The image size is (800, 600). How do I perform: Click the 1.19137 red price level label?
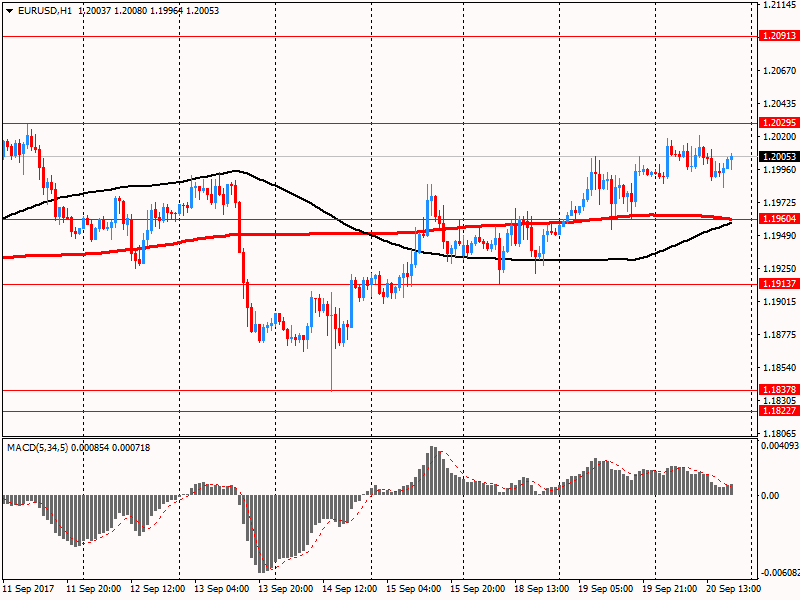(779, 284)
